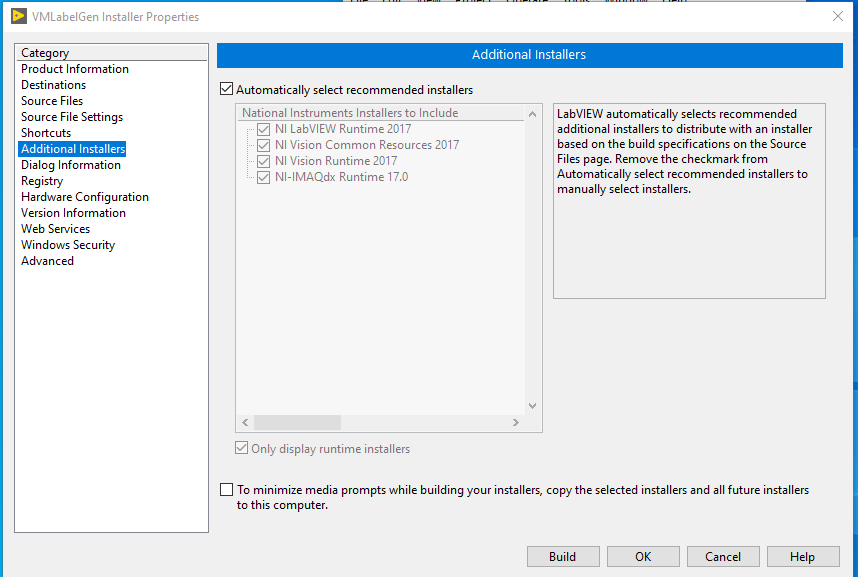Open the Hardware Configuration category
Screen dimensions: 858x577
click(x=85, y=197)
